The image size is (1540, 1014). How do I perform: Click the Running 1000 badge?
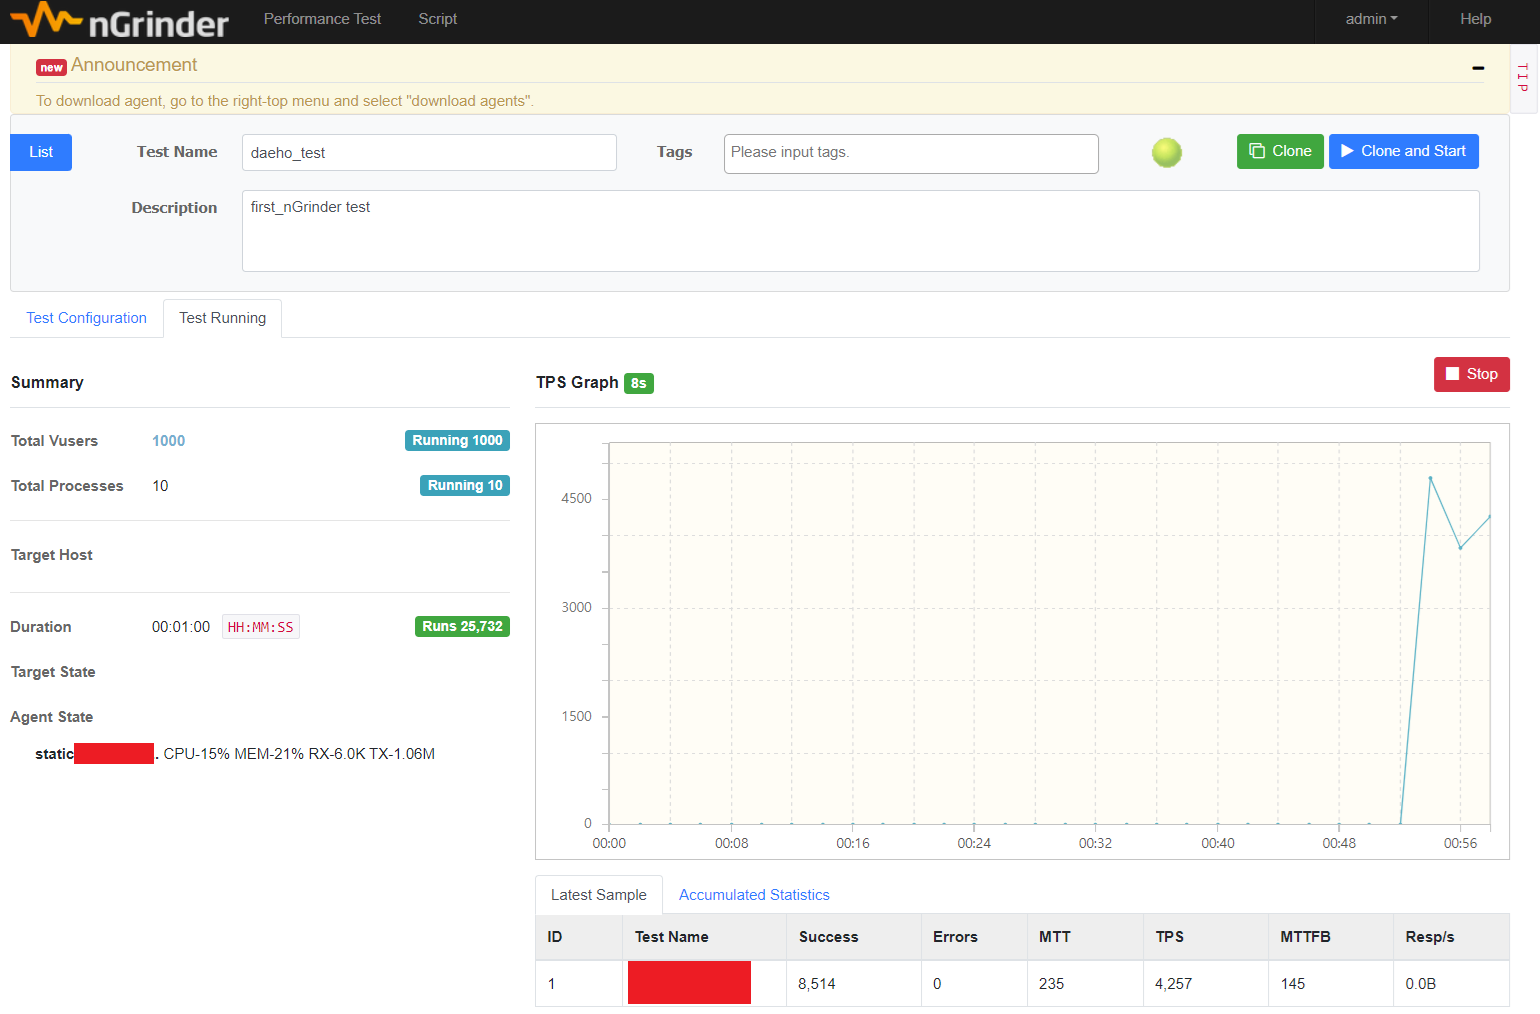457,441
